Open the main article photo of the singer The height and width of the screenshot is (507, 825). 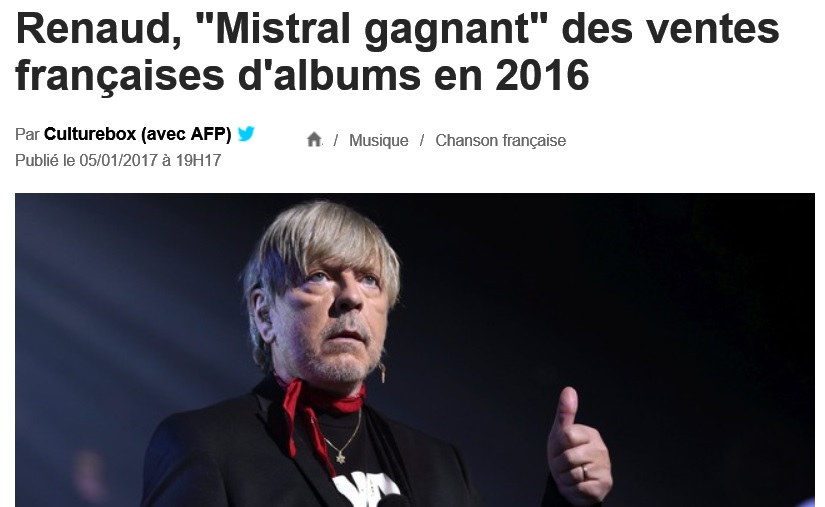pos(415,350)
